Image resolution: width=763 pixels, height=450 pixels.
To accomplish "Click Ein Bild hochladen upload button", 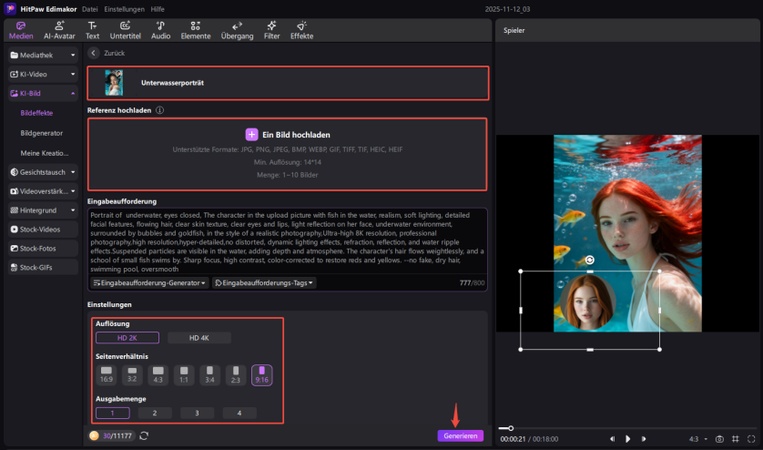I will point(288,134).
